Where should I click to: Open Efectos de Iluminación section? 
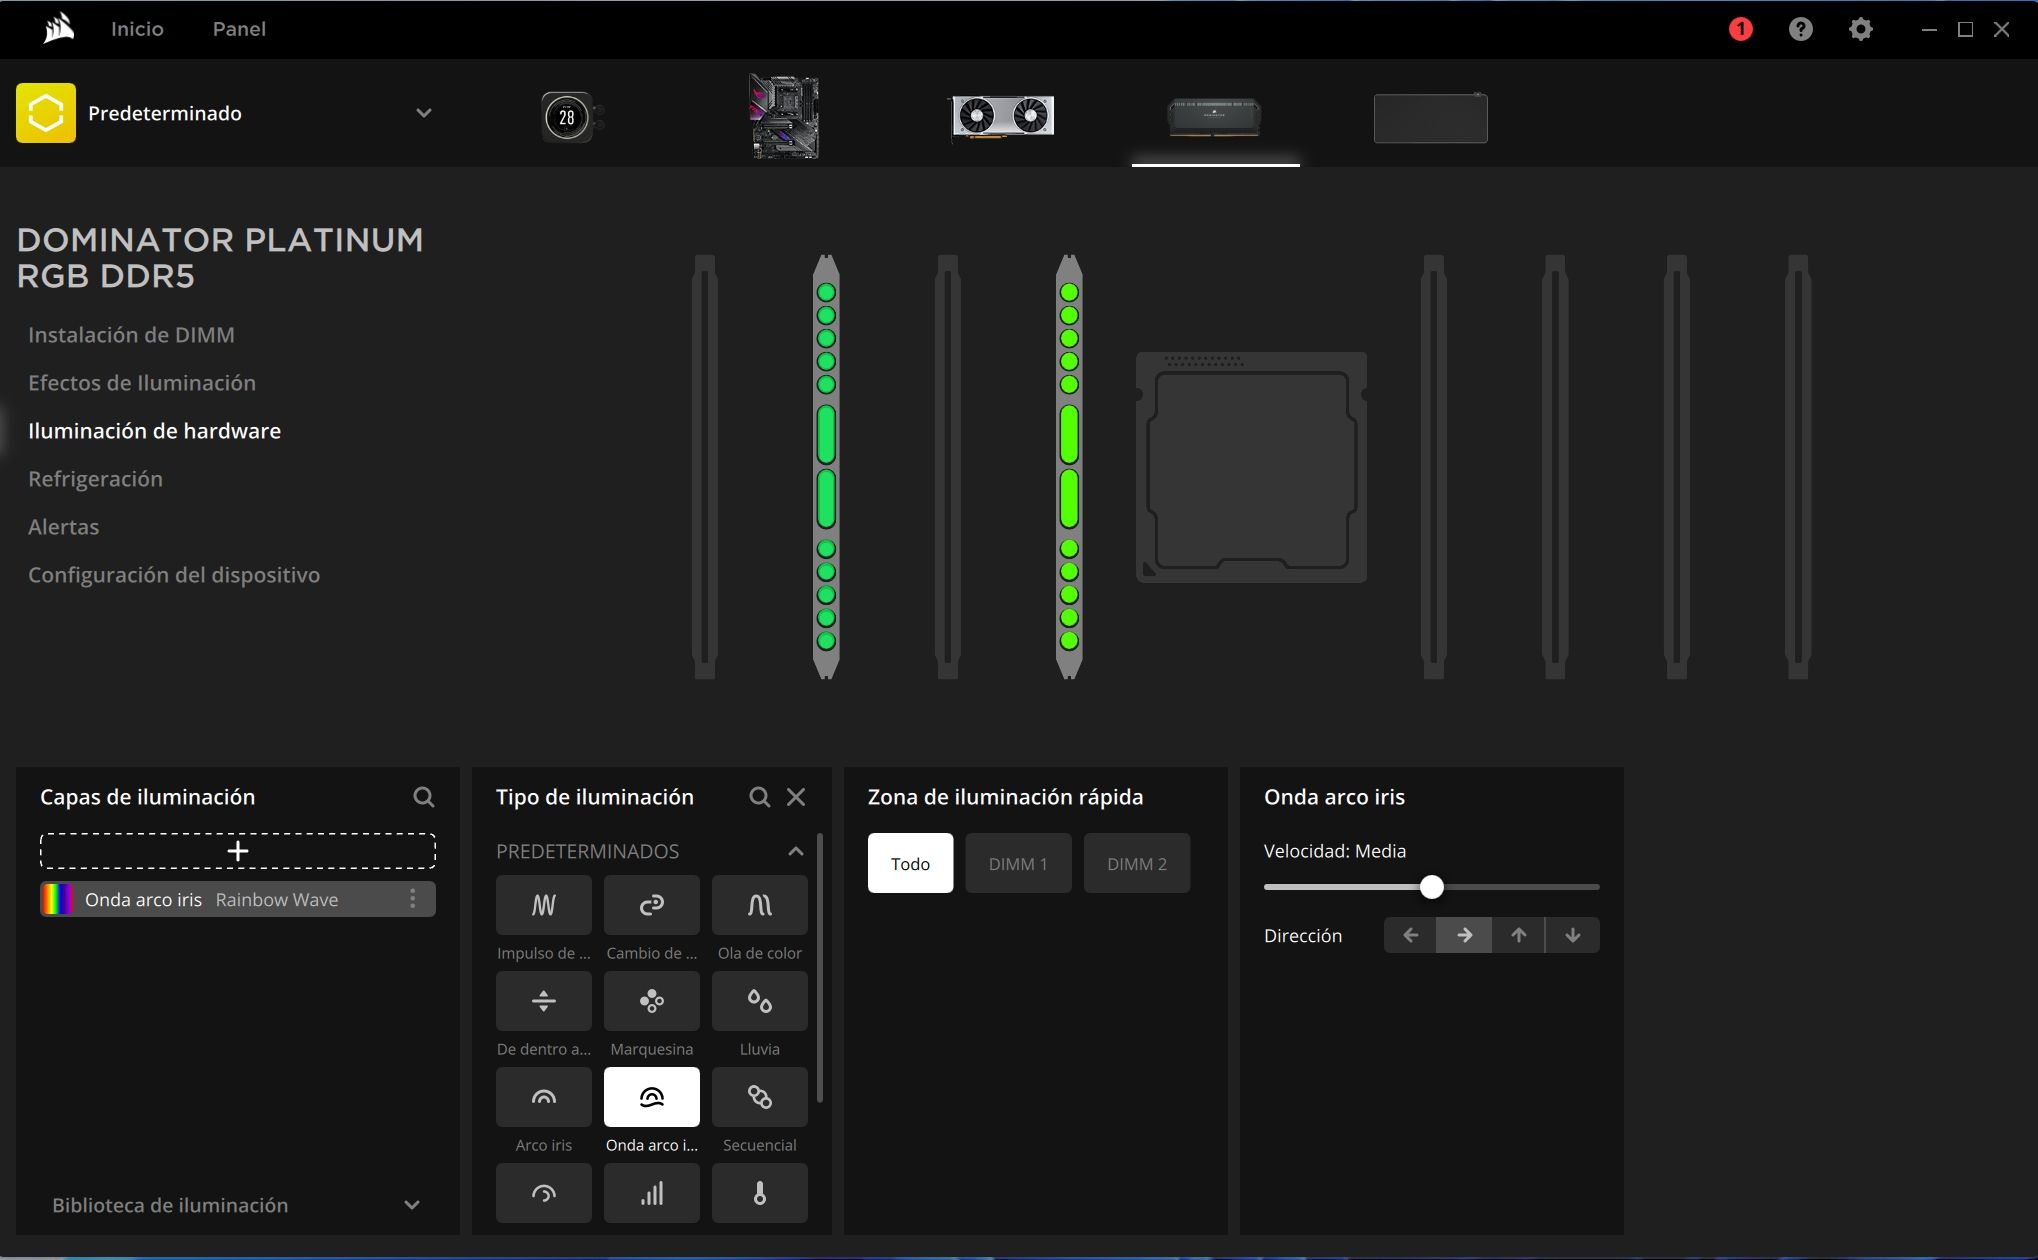point(142,383)
